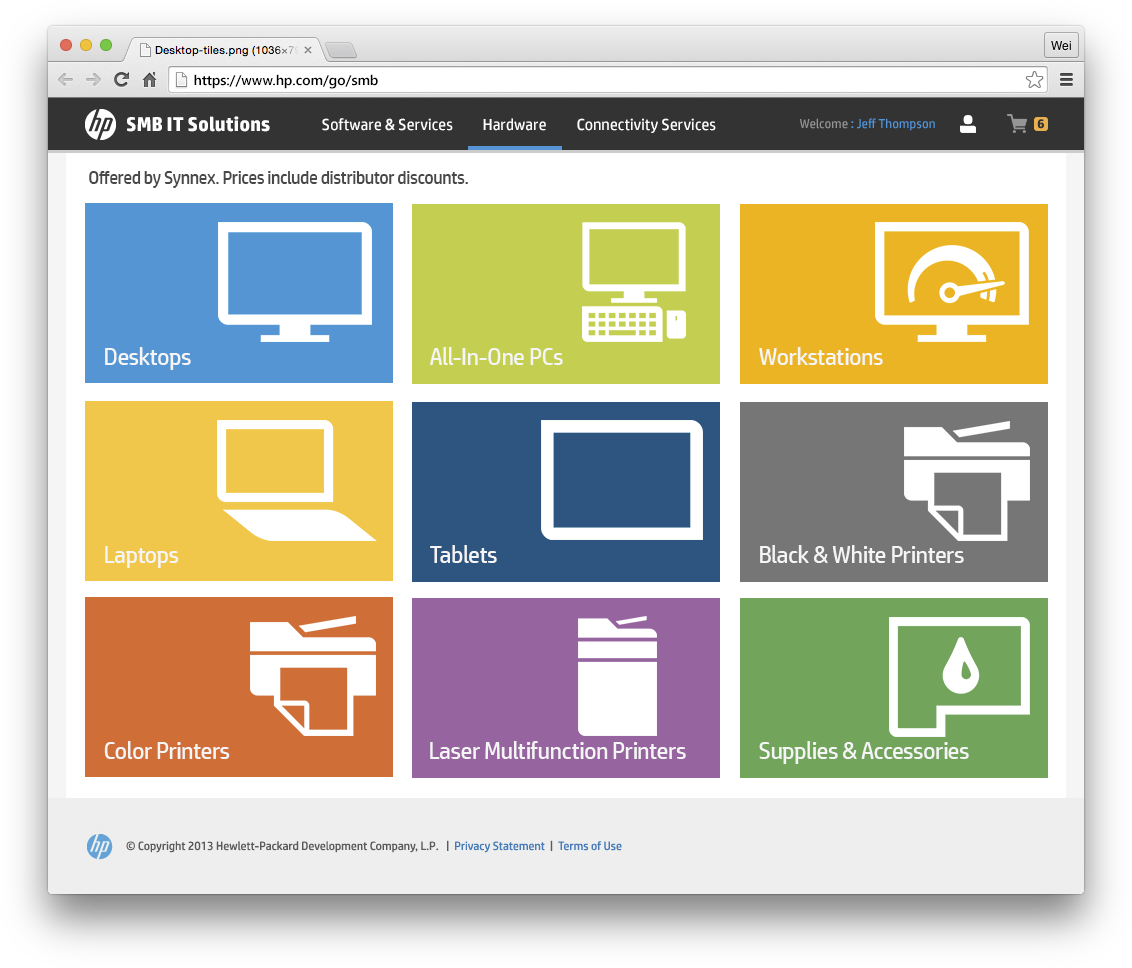Screen dimensions: 1132x968
Task: Click the browser home icon
Action: (149, 79)
